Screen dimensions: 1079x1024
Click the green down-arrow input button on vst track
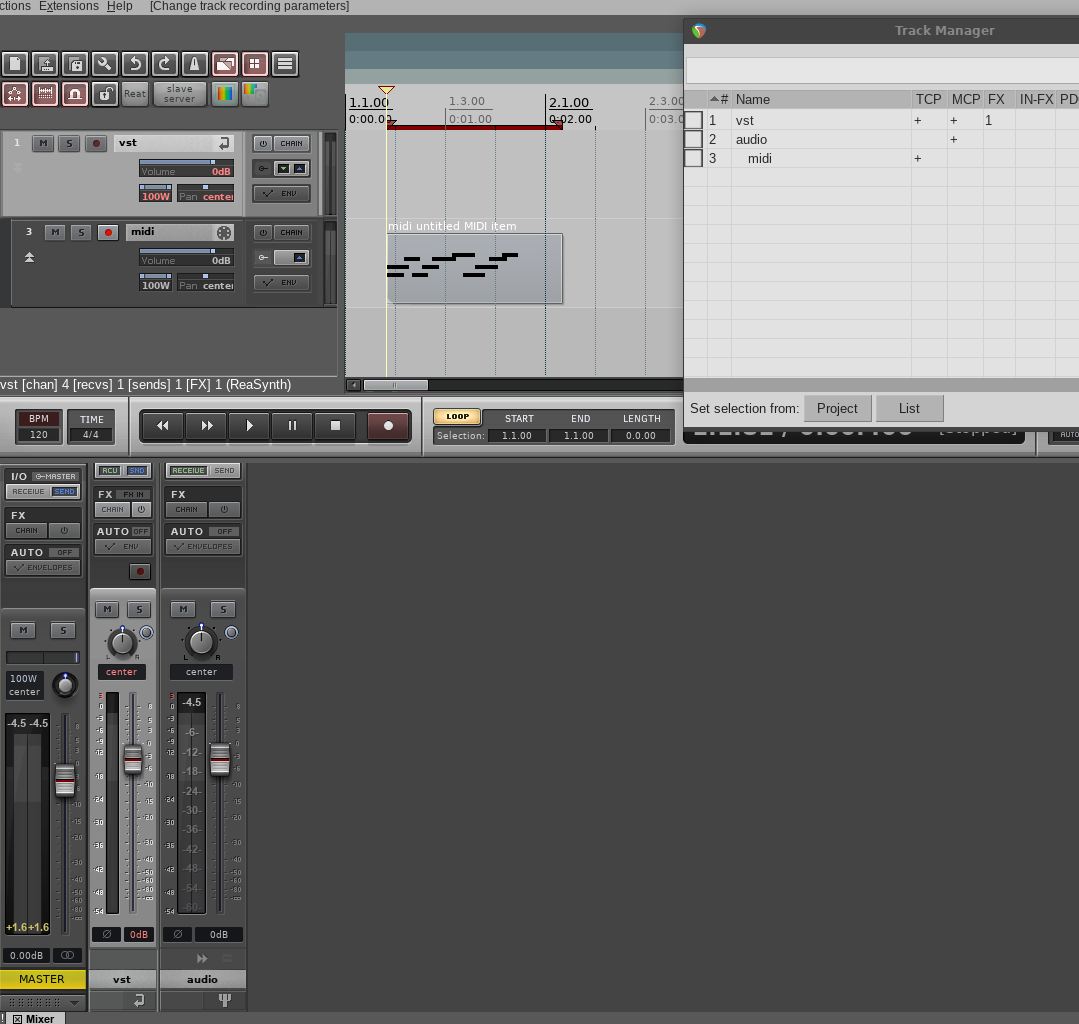click(283, 169)
